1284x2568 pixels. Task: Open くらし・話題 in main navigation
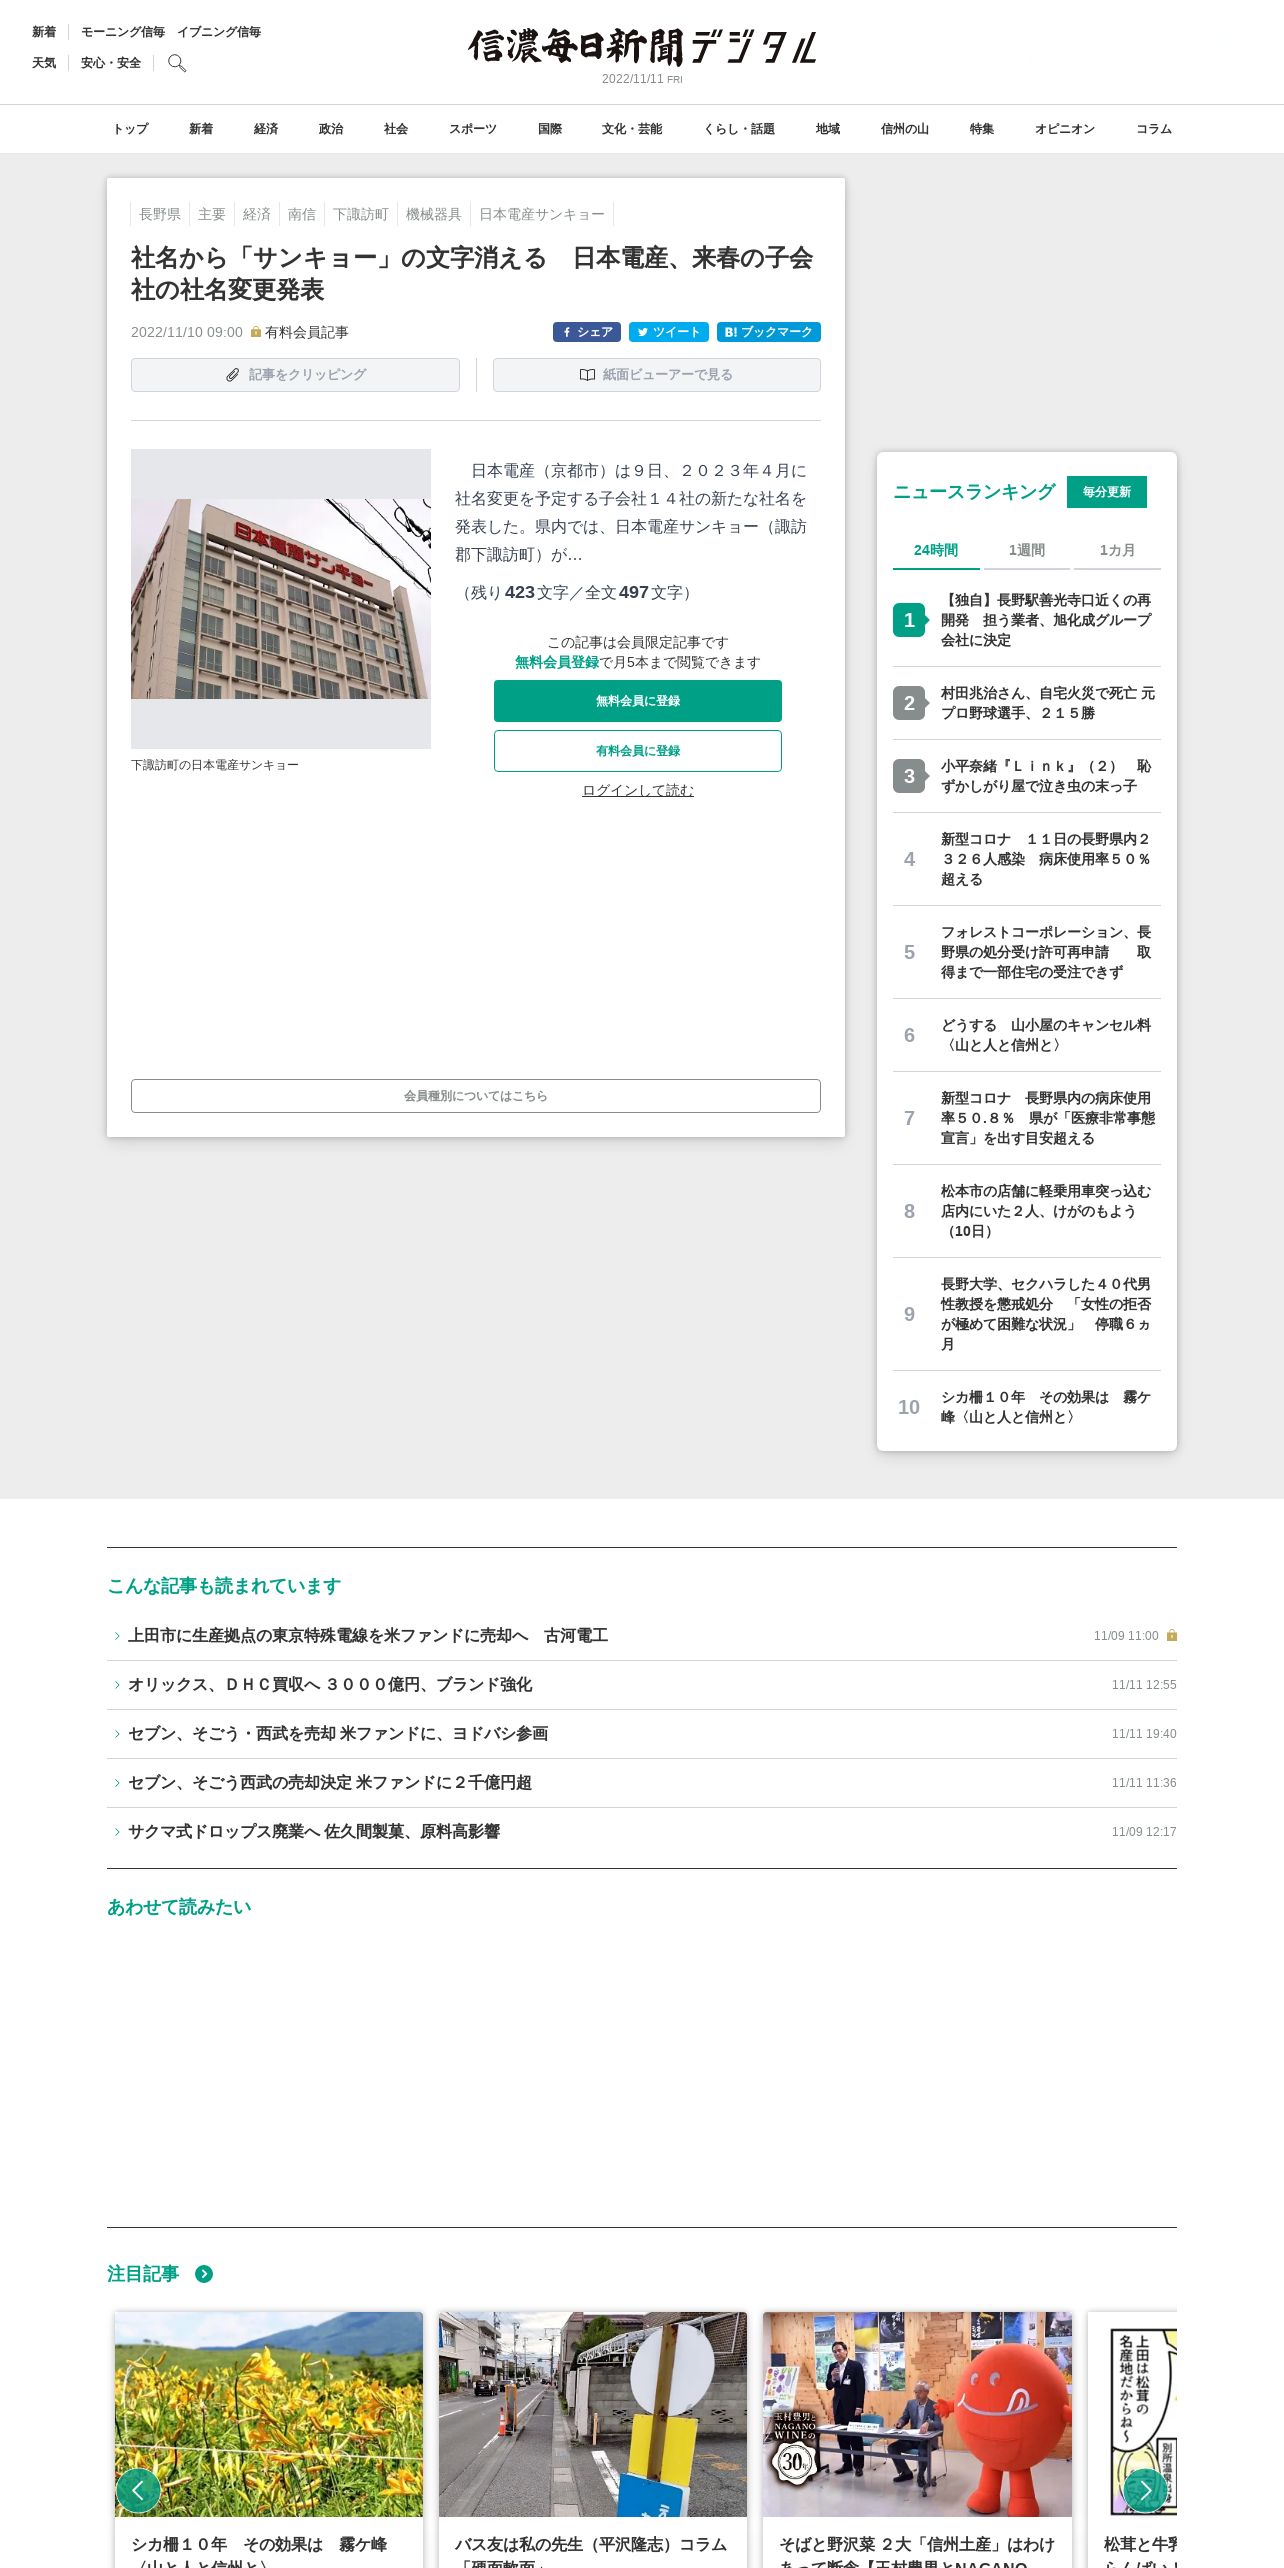click(739, 129)
